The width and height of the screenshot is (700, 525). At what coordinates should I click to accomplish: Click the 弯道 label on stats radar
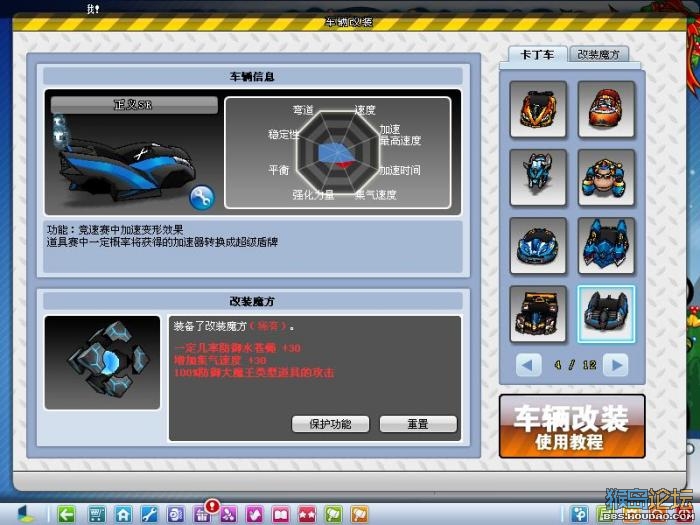tap(303, 110)
